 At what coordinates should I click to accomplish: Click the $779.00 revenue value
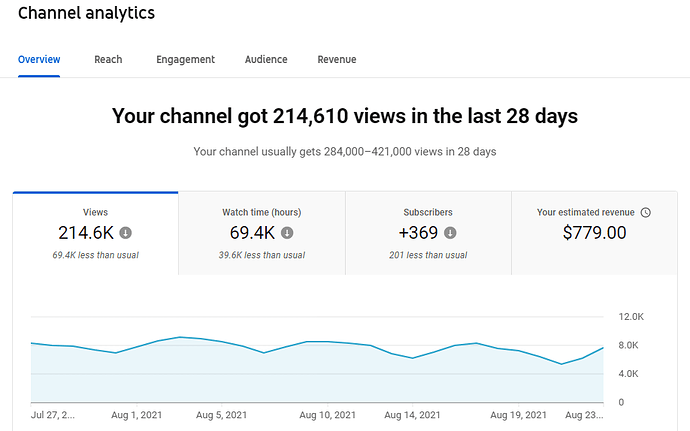point(594,232)
